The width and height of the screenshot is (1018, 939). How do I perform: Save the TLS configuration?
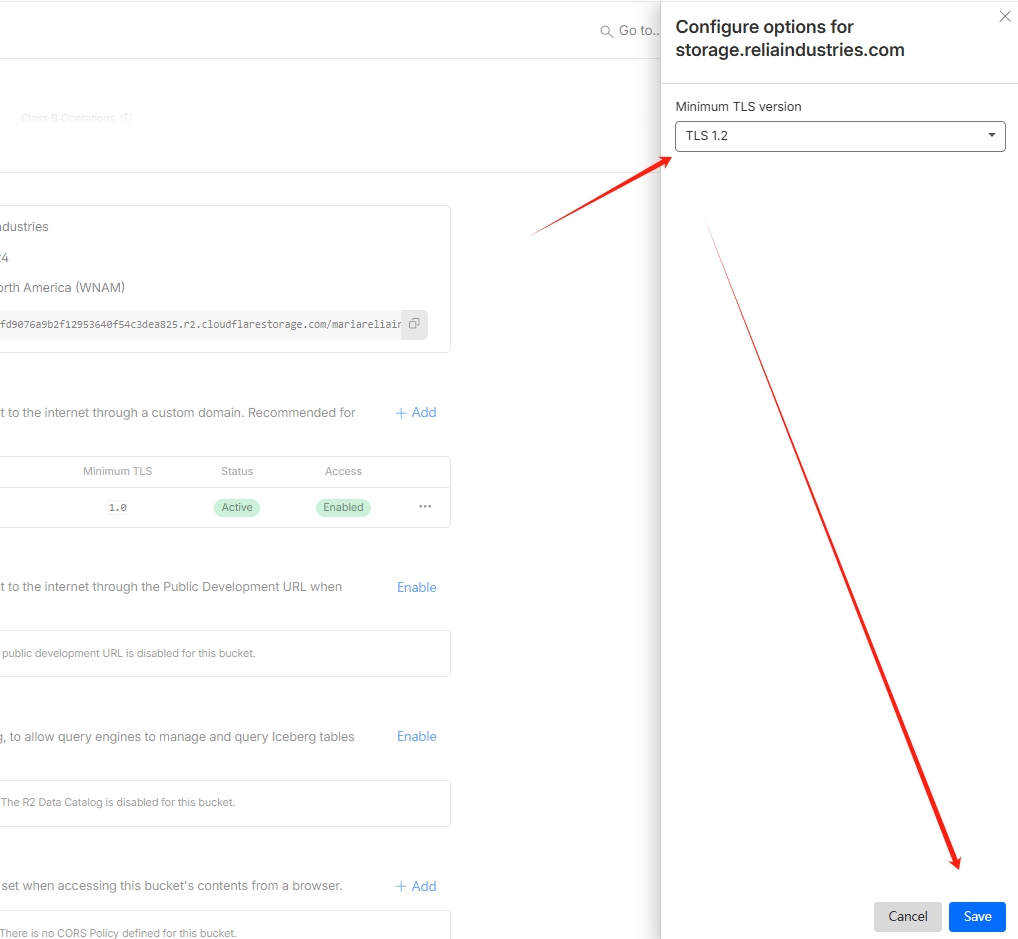click(x=977, y=917)
